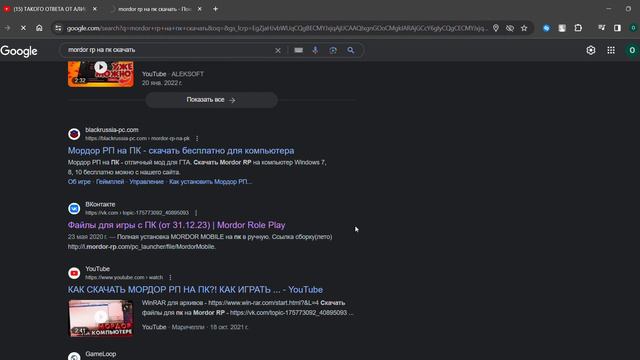This screenshot has height=360, width=640.
Task: Open Google quick settings gear
Action: (591, 50)
